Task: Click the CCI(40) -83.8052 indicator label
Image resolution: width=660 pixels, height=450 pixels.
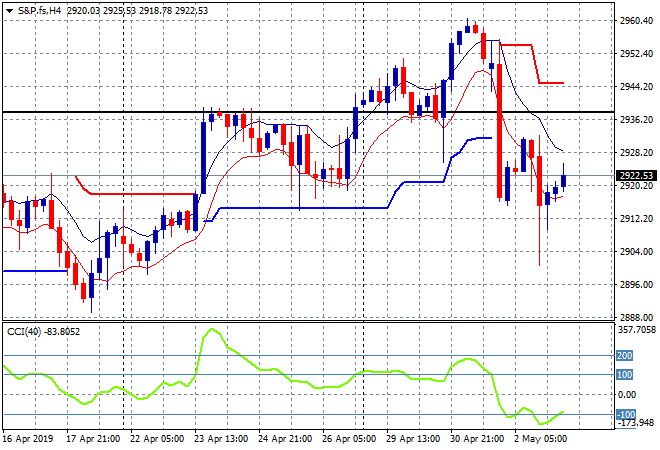Action: coord(43,332)
